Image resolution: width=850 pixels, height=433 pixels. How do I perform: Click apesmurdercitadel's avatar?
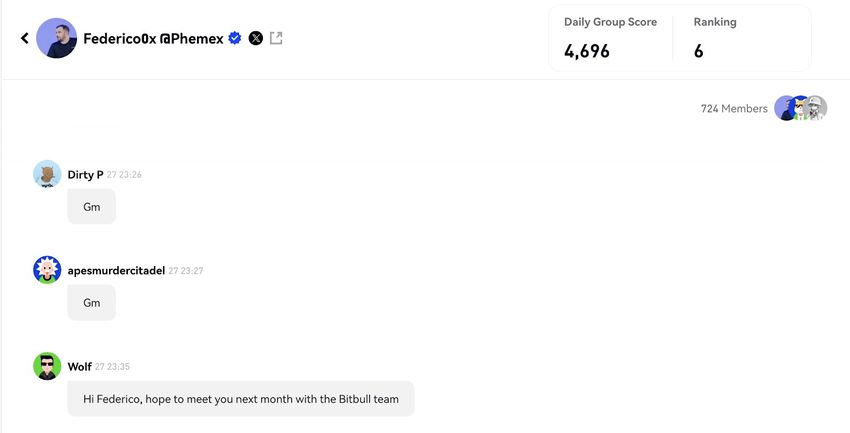pyautogui.click(x=47, y=270)
